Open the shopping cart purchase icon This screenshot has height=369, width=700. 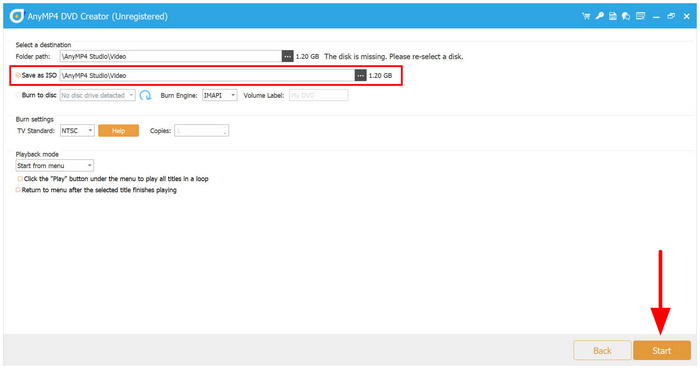[586, 16]
